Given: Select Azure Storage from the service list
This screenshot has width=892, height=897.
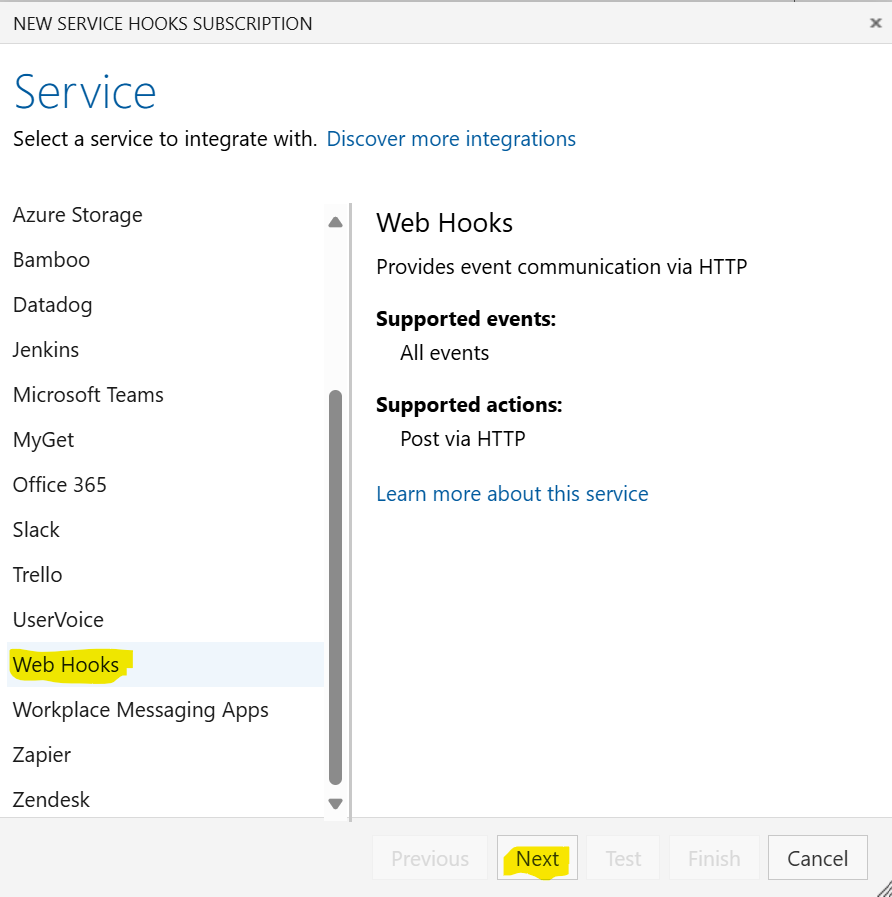Looking at the screenshot, I should [78, 215].
